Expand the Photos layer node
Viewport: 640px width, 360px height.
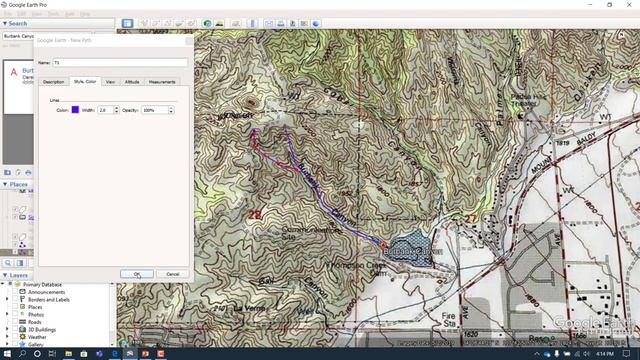(7, 314)
